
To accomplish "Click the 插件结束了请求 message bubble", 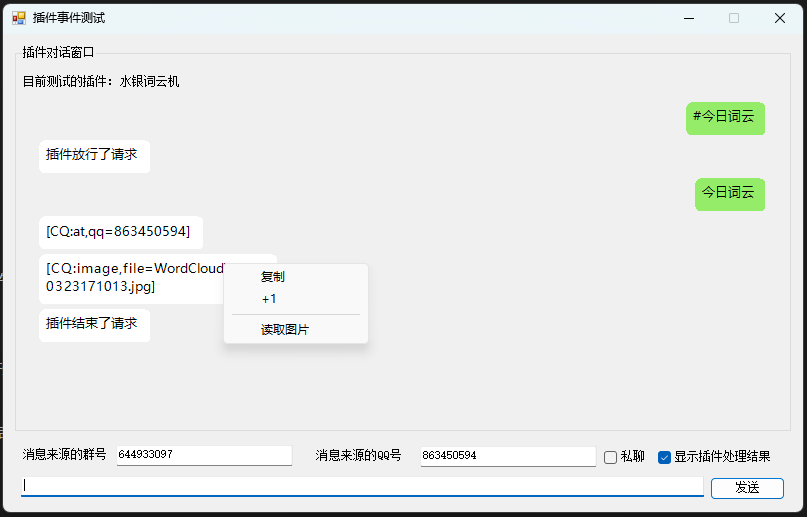I will 94,325.
